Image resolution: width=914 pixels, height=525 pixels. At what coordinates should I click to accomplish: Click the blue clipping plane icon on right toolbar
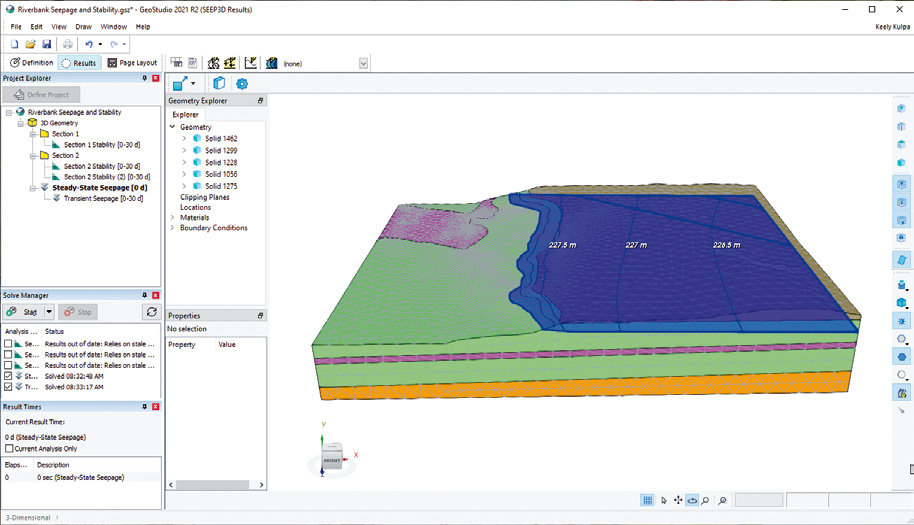click(902, 260)
